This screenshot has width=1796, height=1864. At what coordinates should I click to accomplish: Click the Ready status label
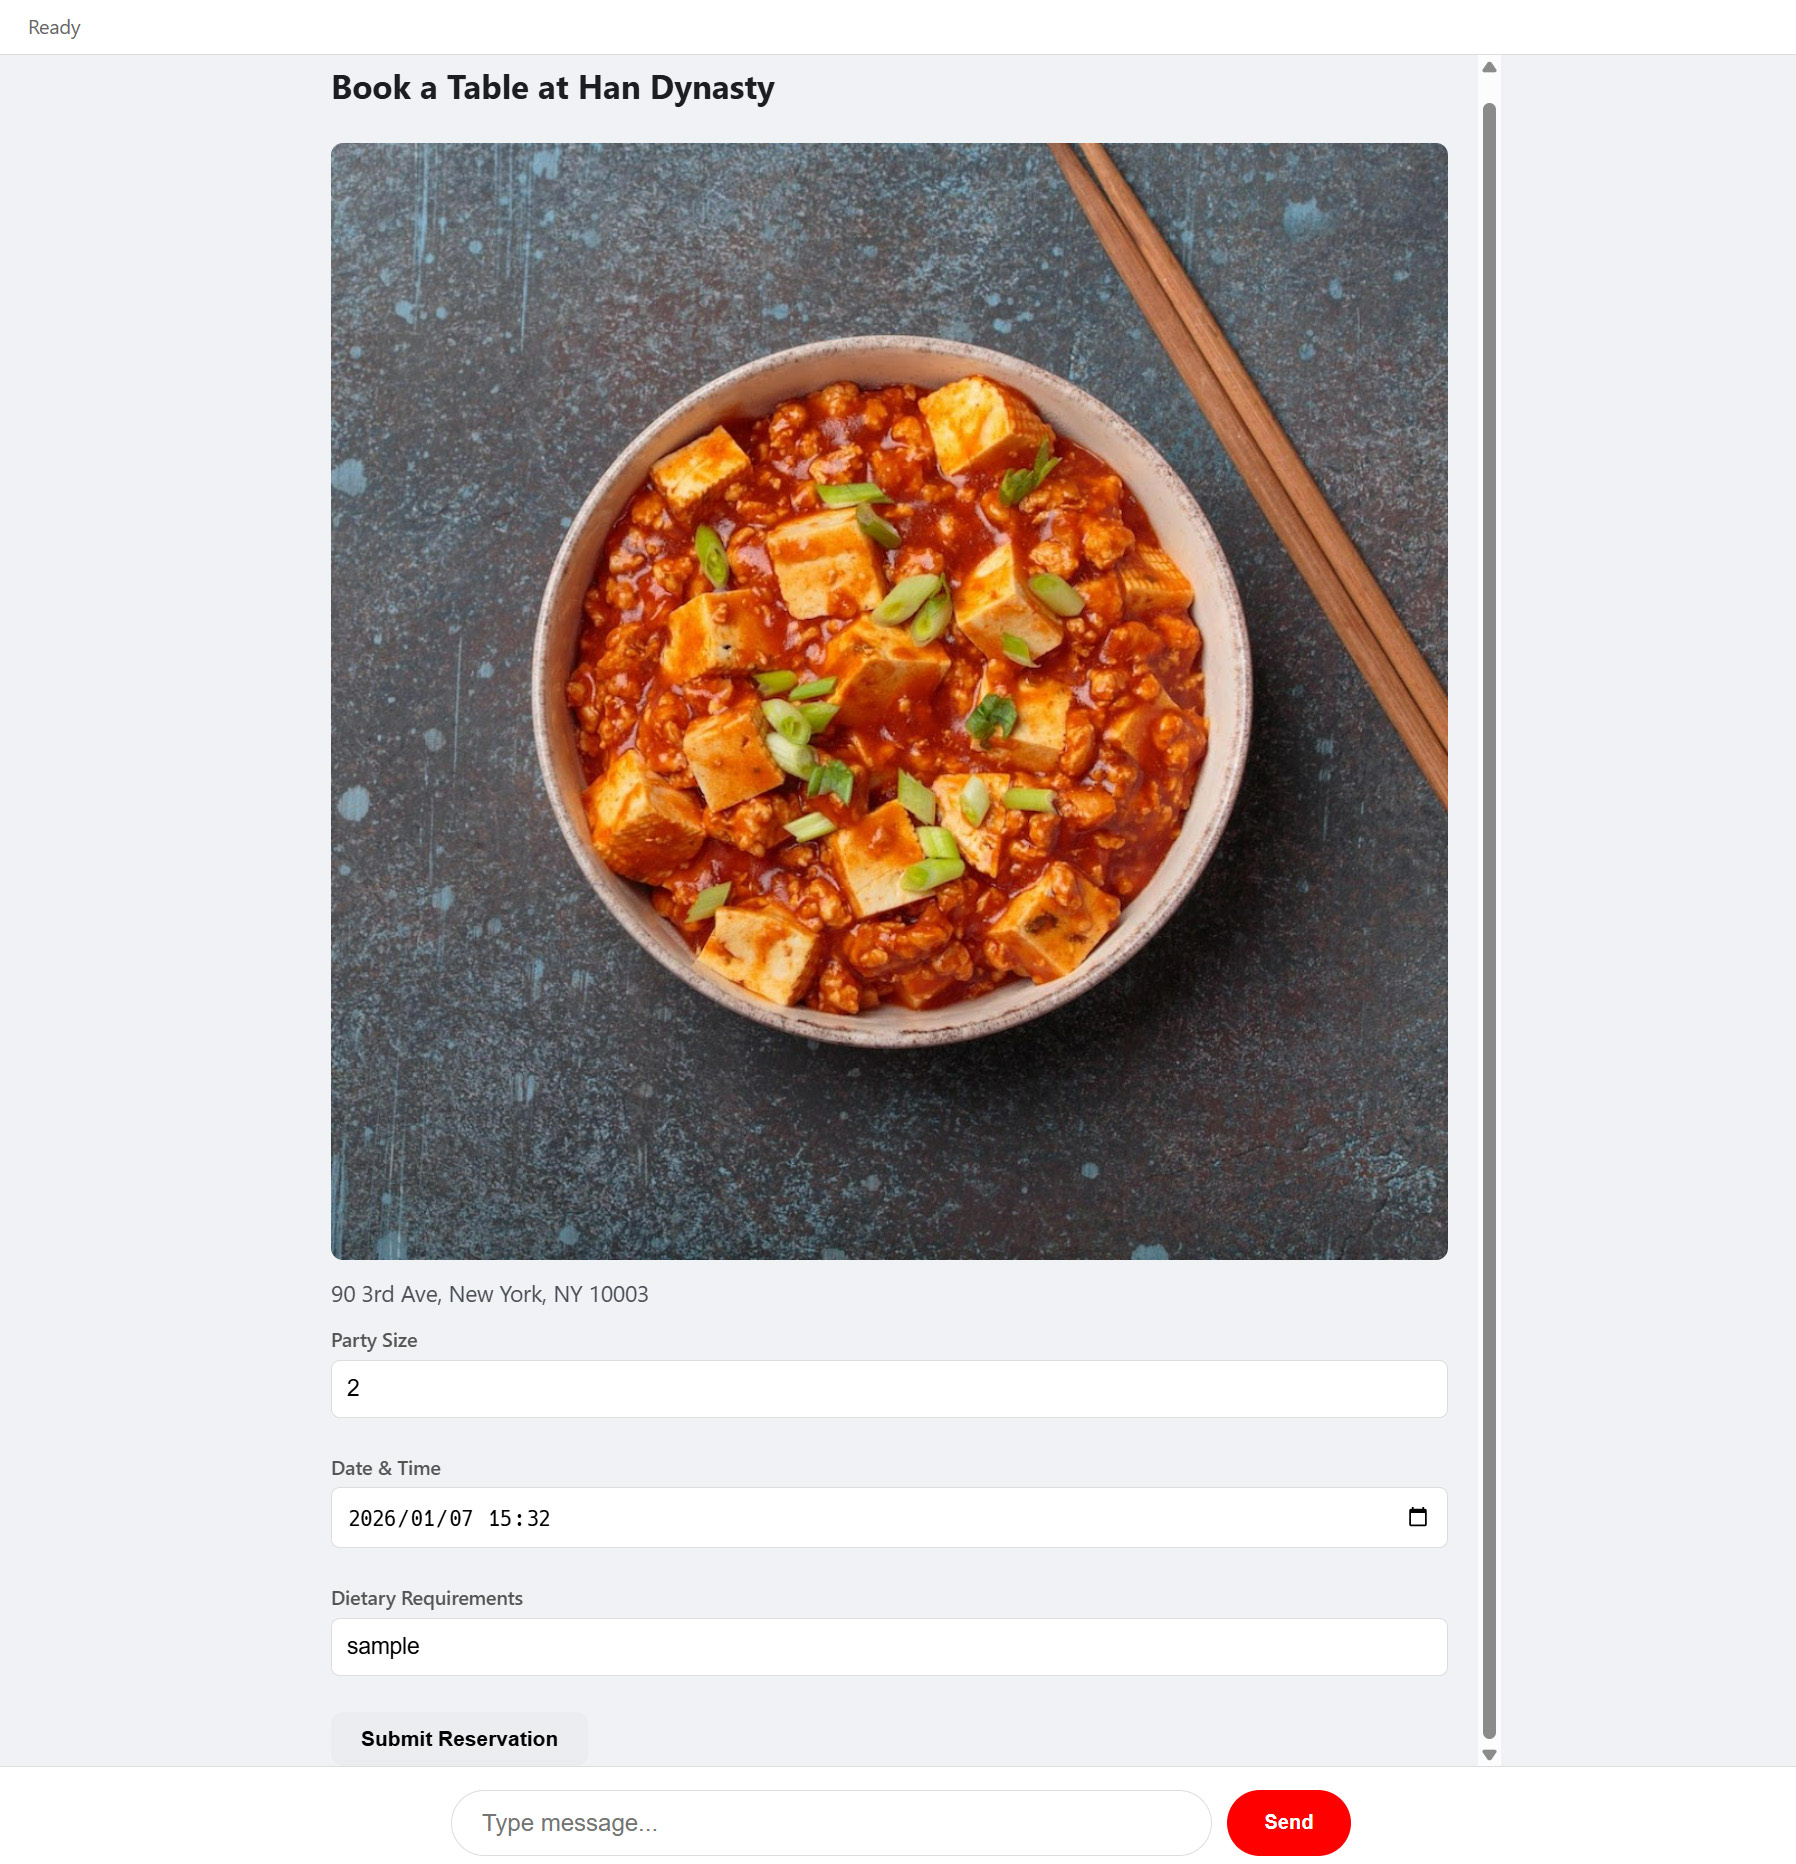click(54, 27)
